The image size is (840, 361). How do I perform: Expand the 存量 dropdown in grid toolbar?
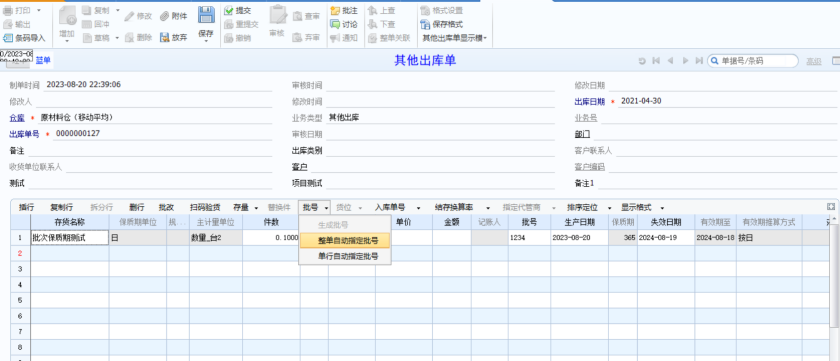(256, 208)
